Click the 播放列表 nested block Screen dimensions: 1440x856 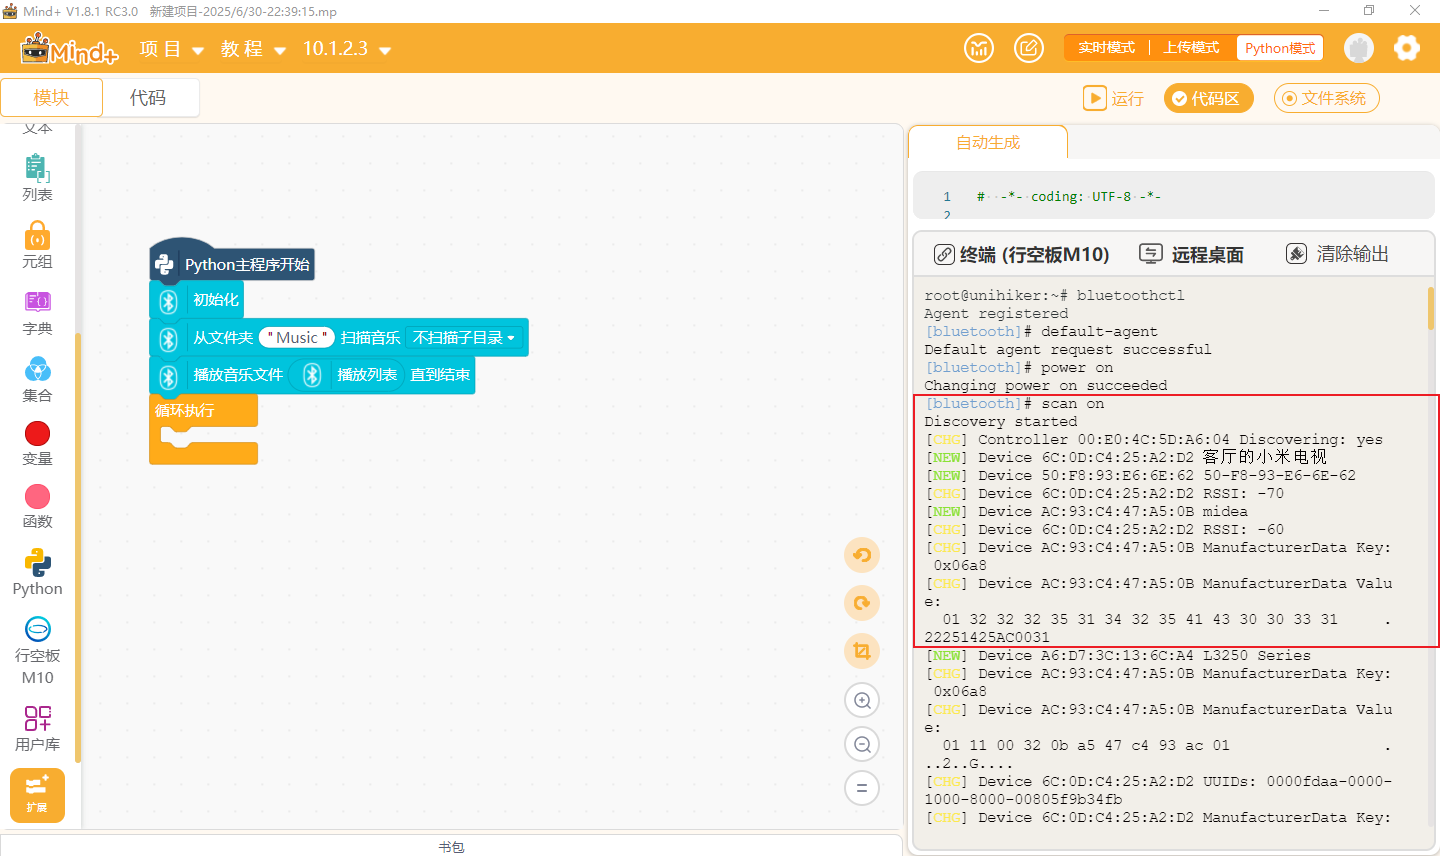tap(348, 375)
